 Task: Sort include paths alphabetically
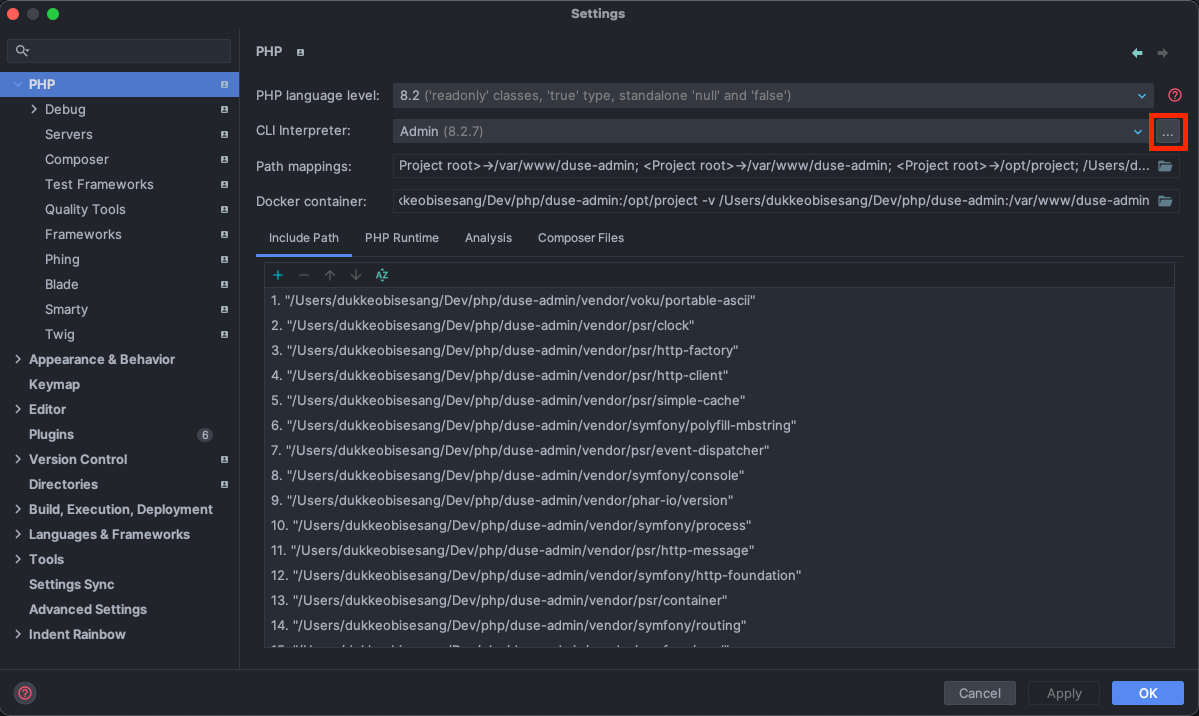pyautogui.click(x=382, y=275)
